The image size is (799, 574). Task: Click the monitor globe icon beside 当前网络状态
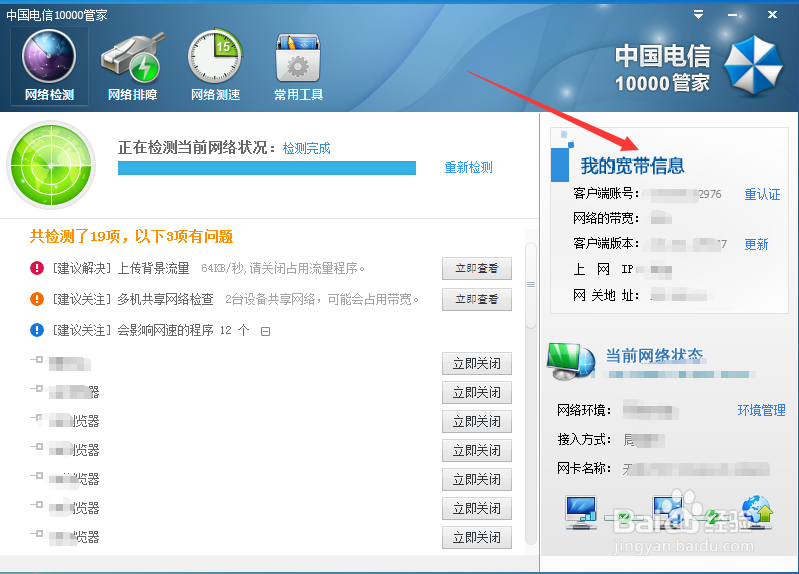[x=571, y=361]
